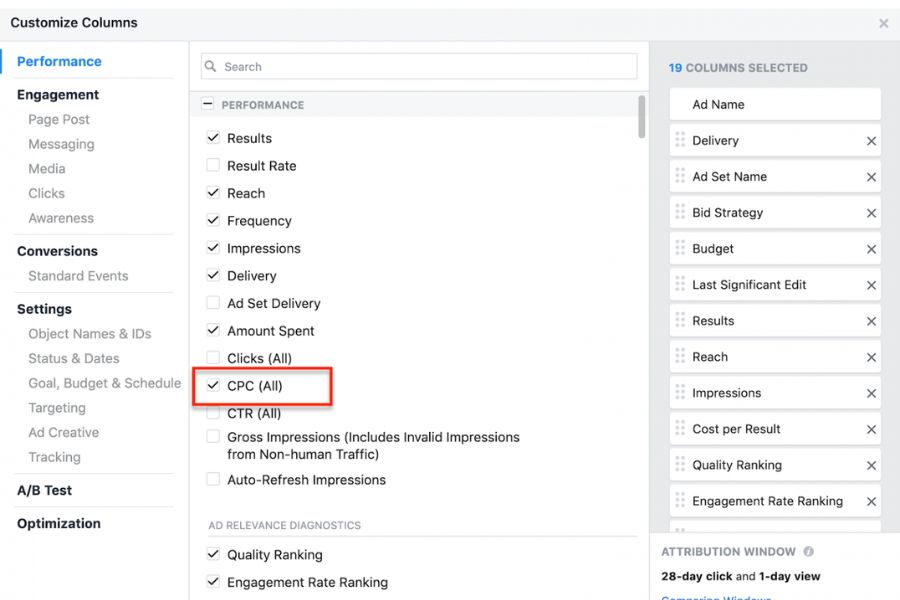Uncheck the Reach checkbox in Performance list
900x600 pixels.
213,193
